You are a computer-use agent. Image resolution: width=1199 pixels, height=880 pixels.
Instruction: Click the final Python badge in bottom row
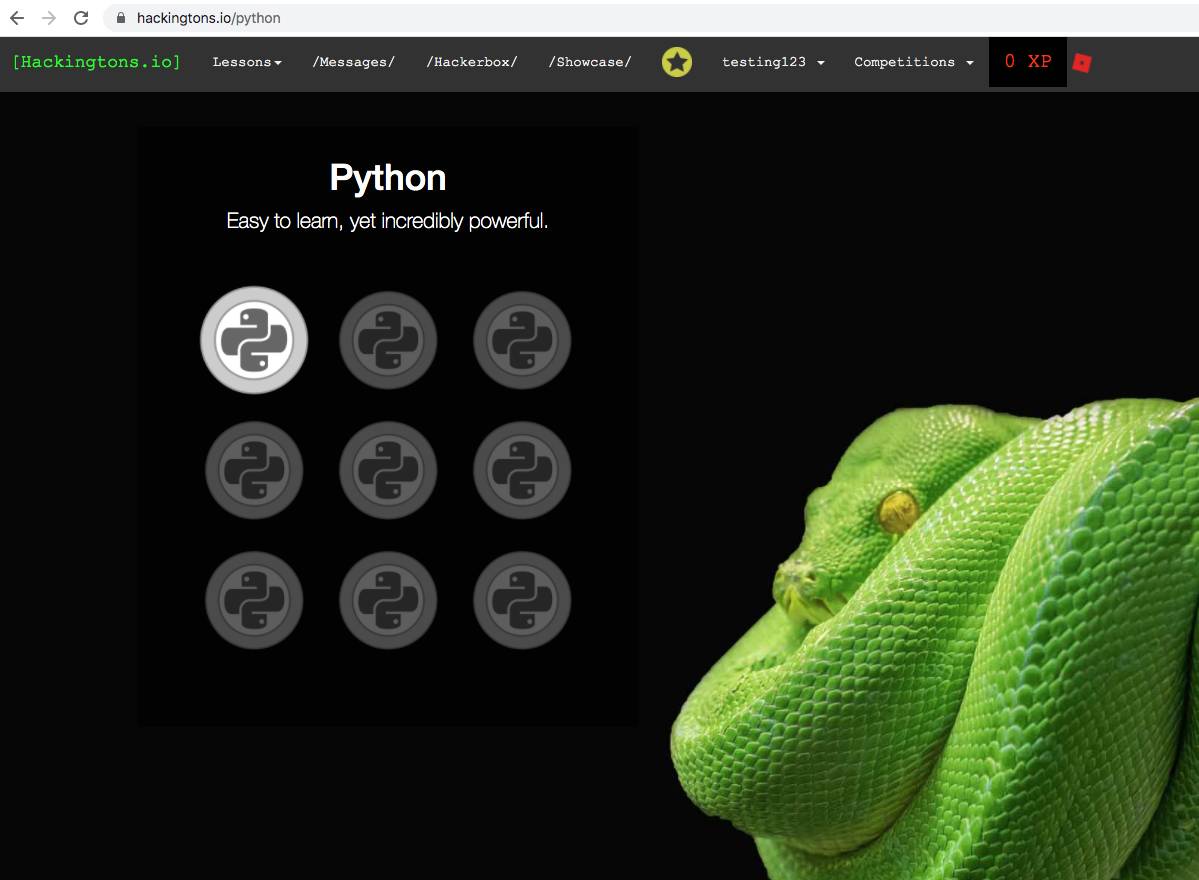pos(521,600)
